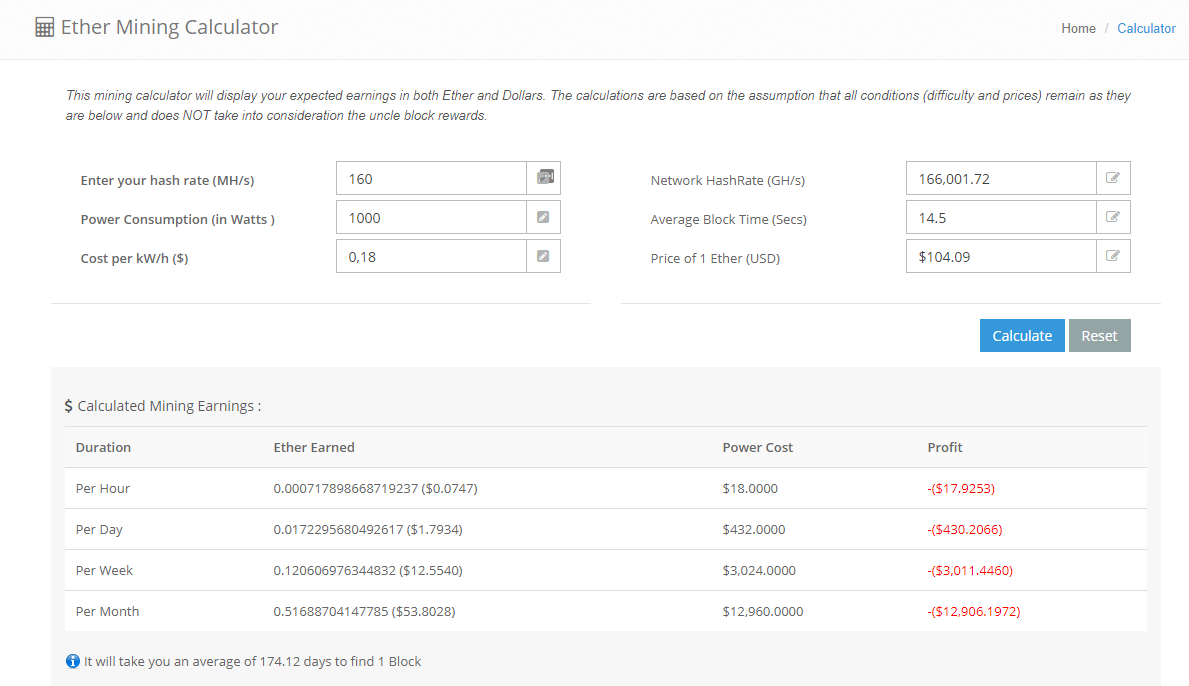Click the $12,960.0000 power cost cell
The image size is (1189, 686).
[763, 611]
